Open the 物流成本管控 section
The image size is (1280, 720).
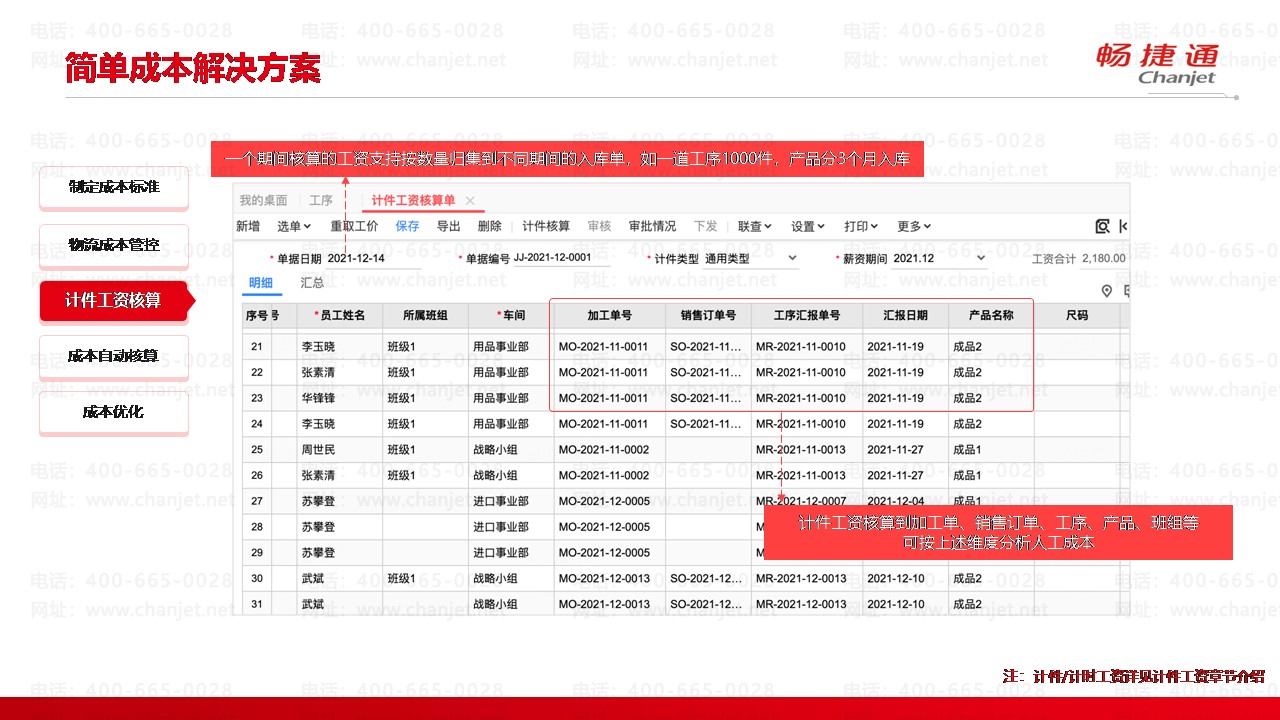pos(114,245)
